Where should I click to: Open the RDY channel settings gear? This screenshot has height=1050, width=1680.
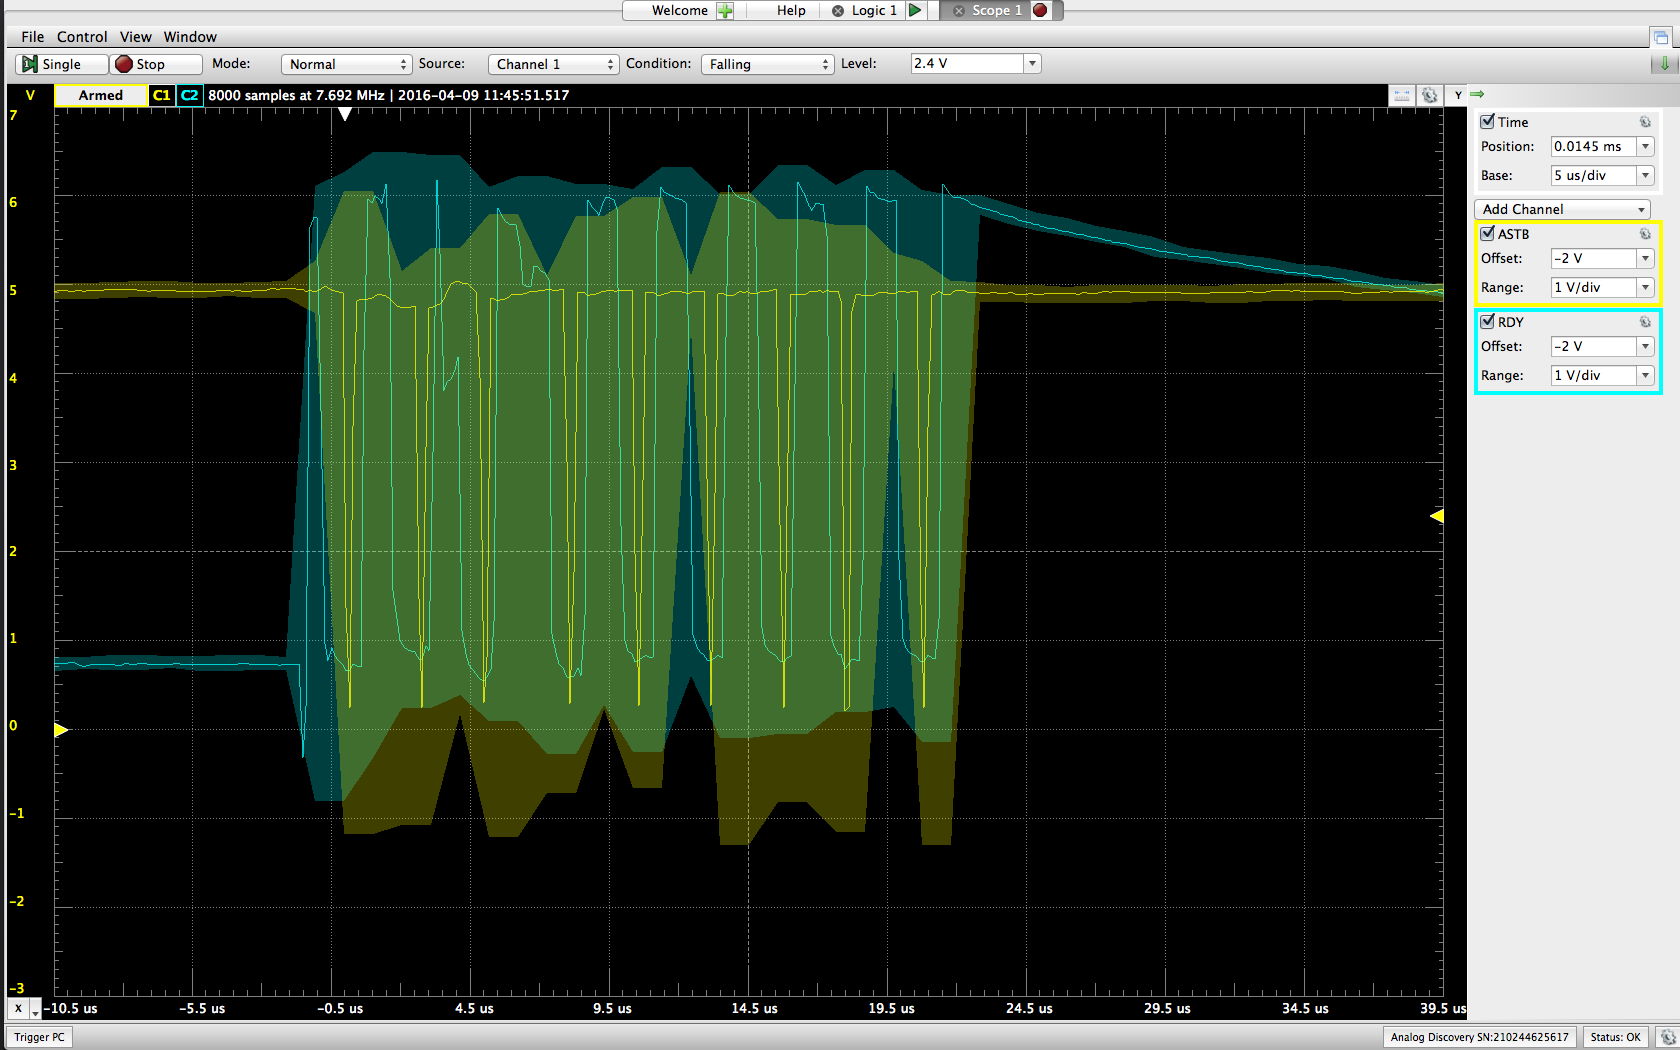(1645, 322)
